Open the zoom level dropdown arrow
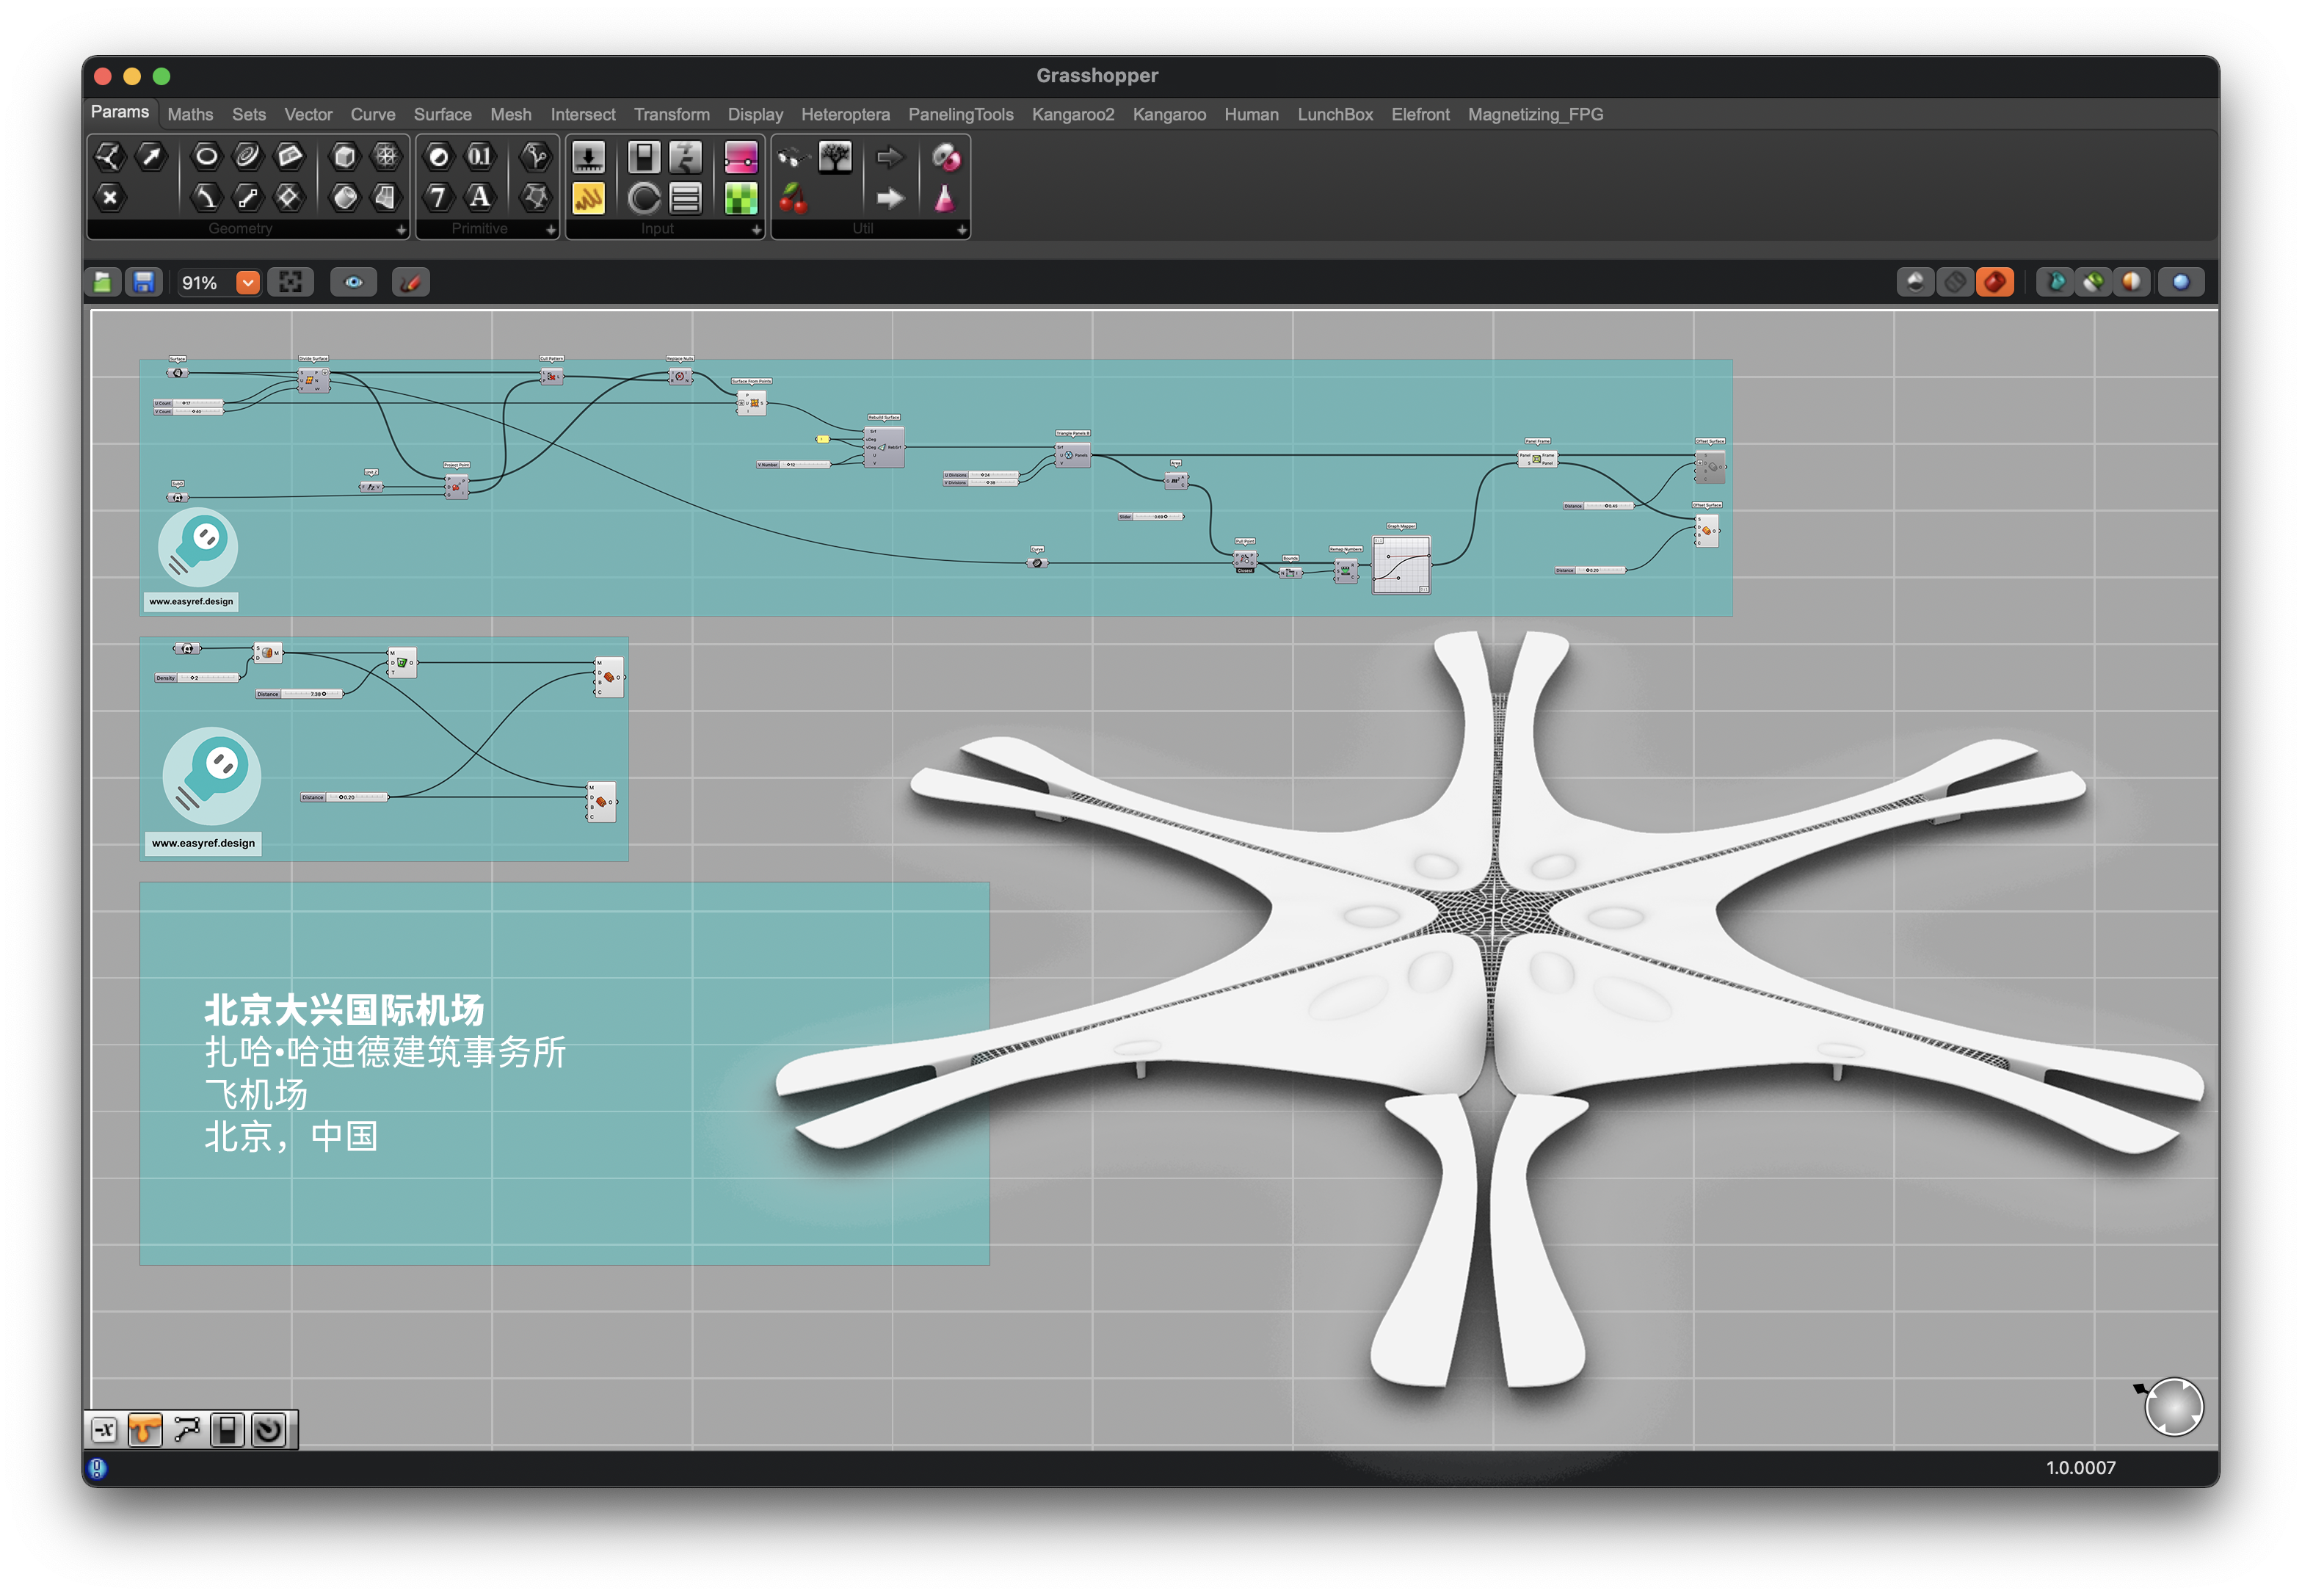The image size is (2302, 1596). [x=247, y=283]
